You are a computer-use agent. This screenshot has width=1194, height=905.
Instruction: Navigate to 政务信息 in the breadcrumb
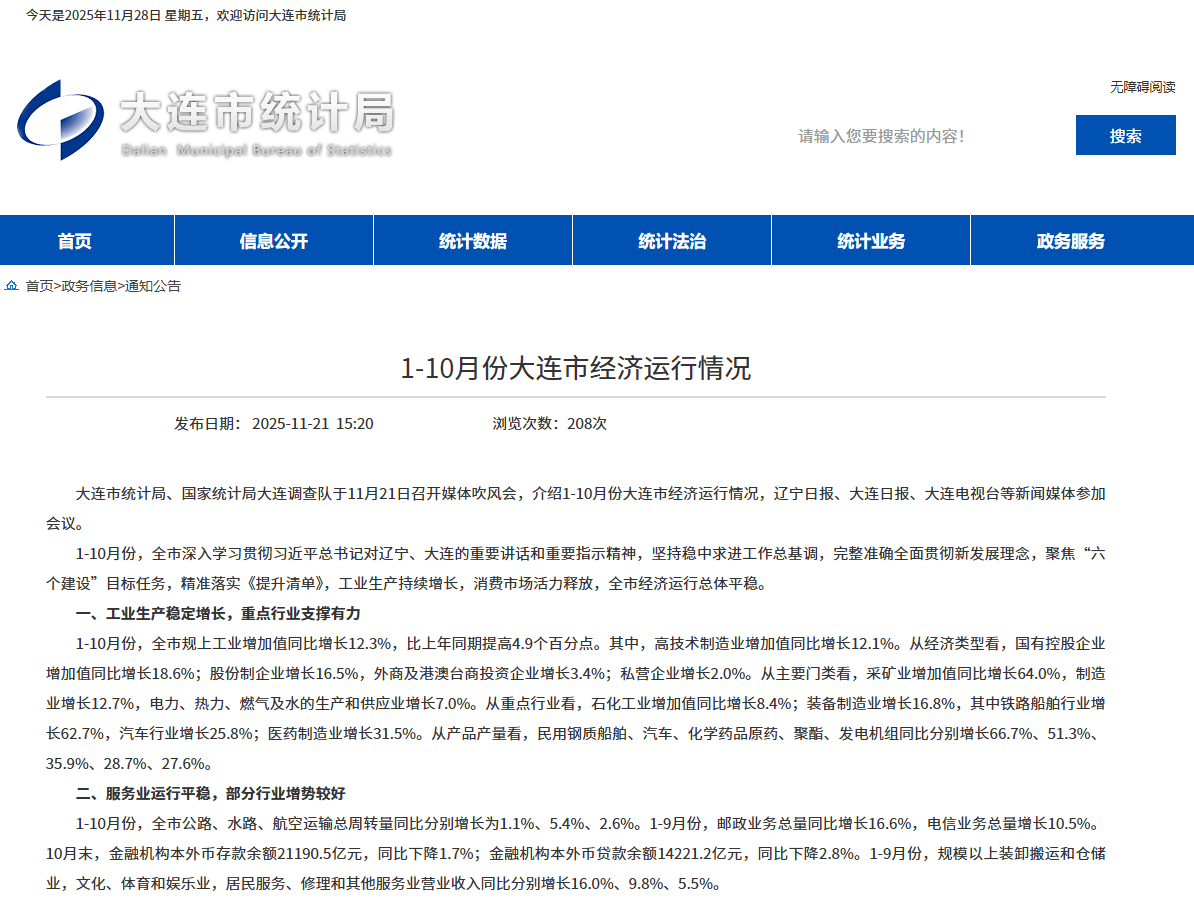89,286
